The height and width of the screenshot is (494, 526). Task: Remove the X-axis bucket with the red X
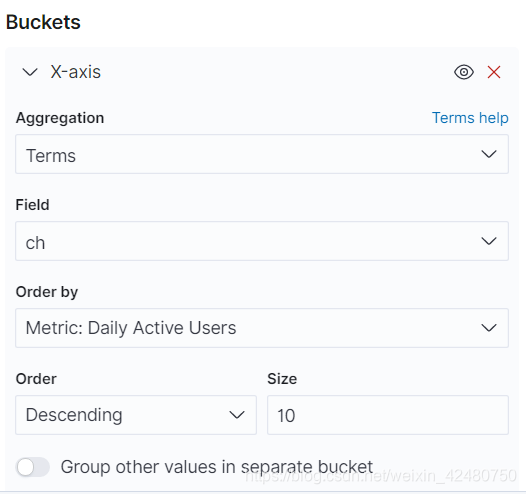pyautogui.click(x=494, y=72)
